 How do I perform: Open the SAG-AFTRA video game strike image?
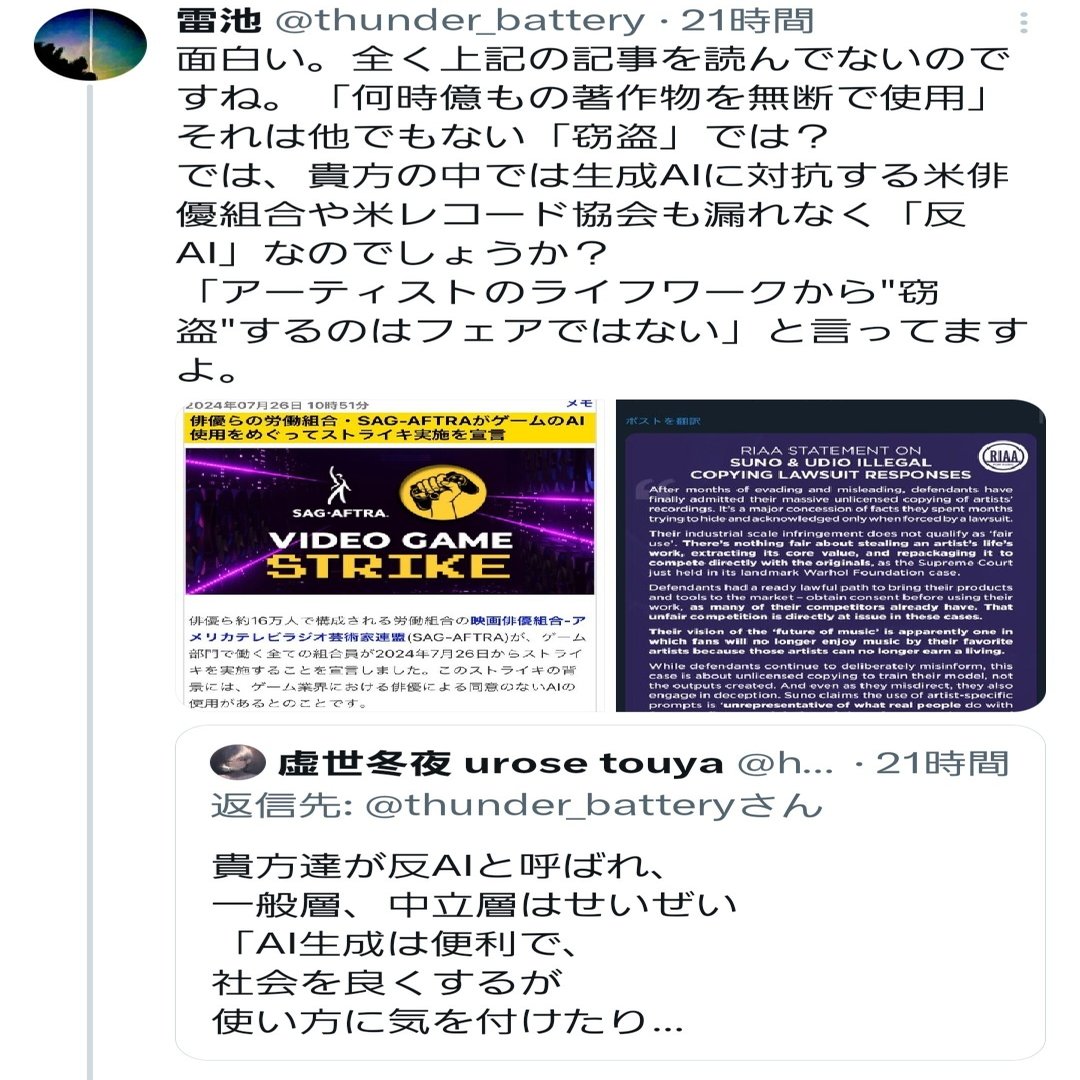389,554
